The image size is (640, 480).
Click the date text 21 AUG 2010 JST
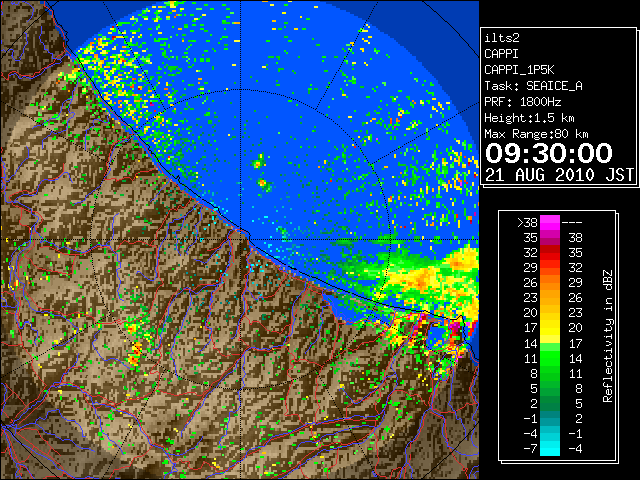click(559, 175)
